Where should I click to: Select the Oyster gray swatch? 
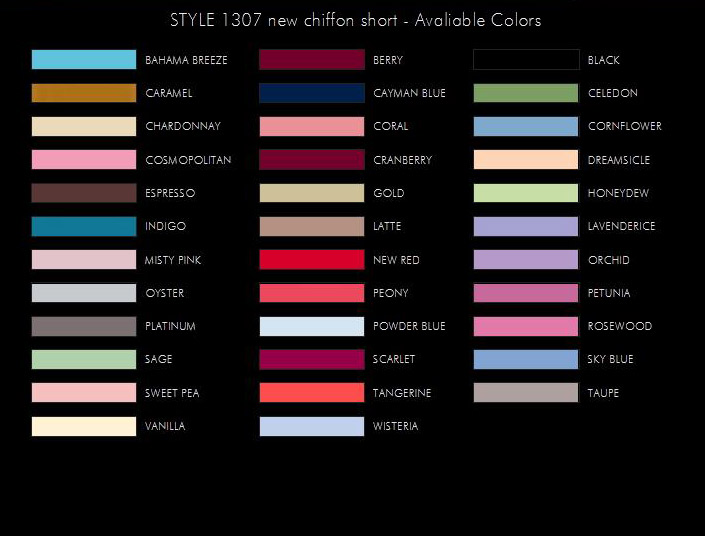[x=84, y=293]
